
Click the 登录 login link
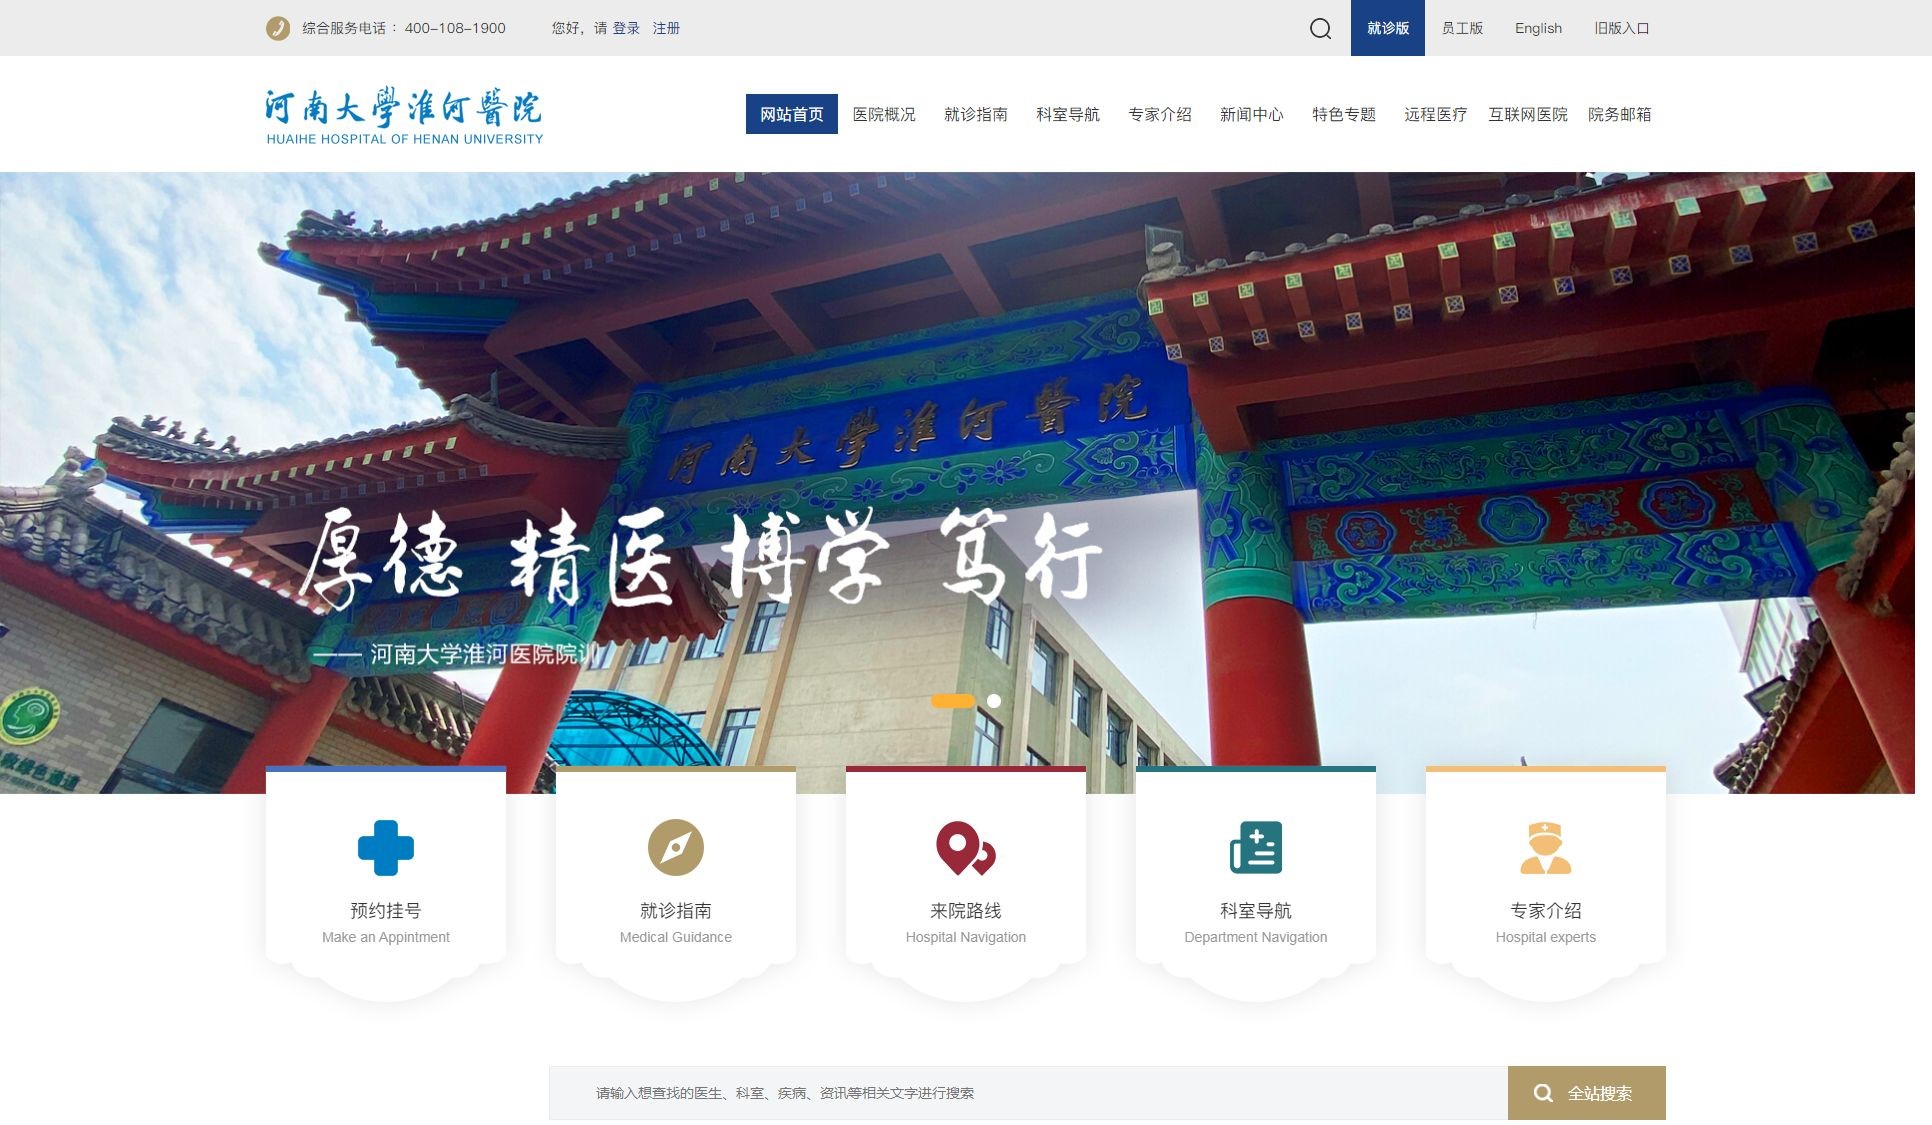tap(626, 28)
